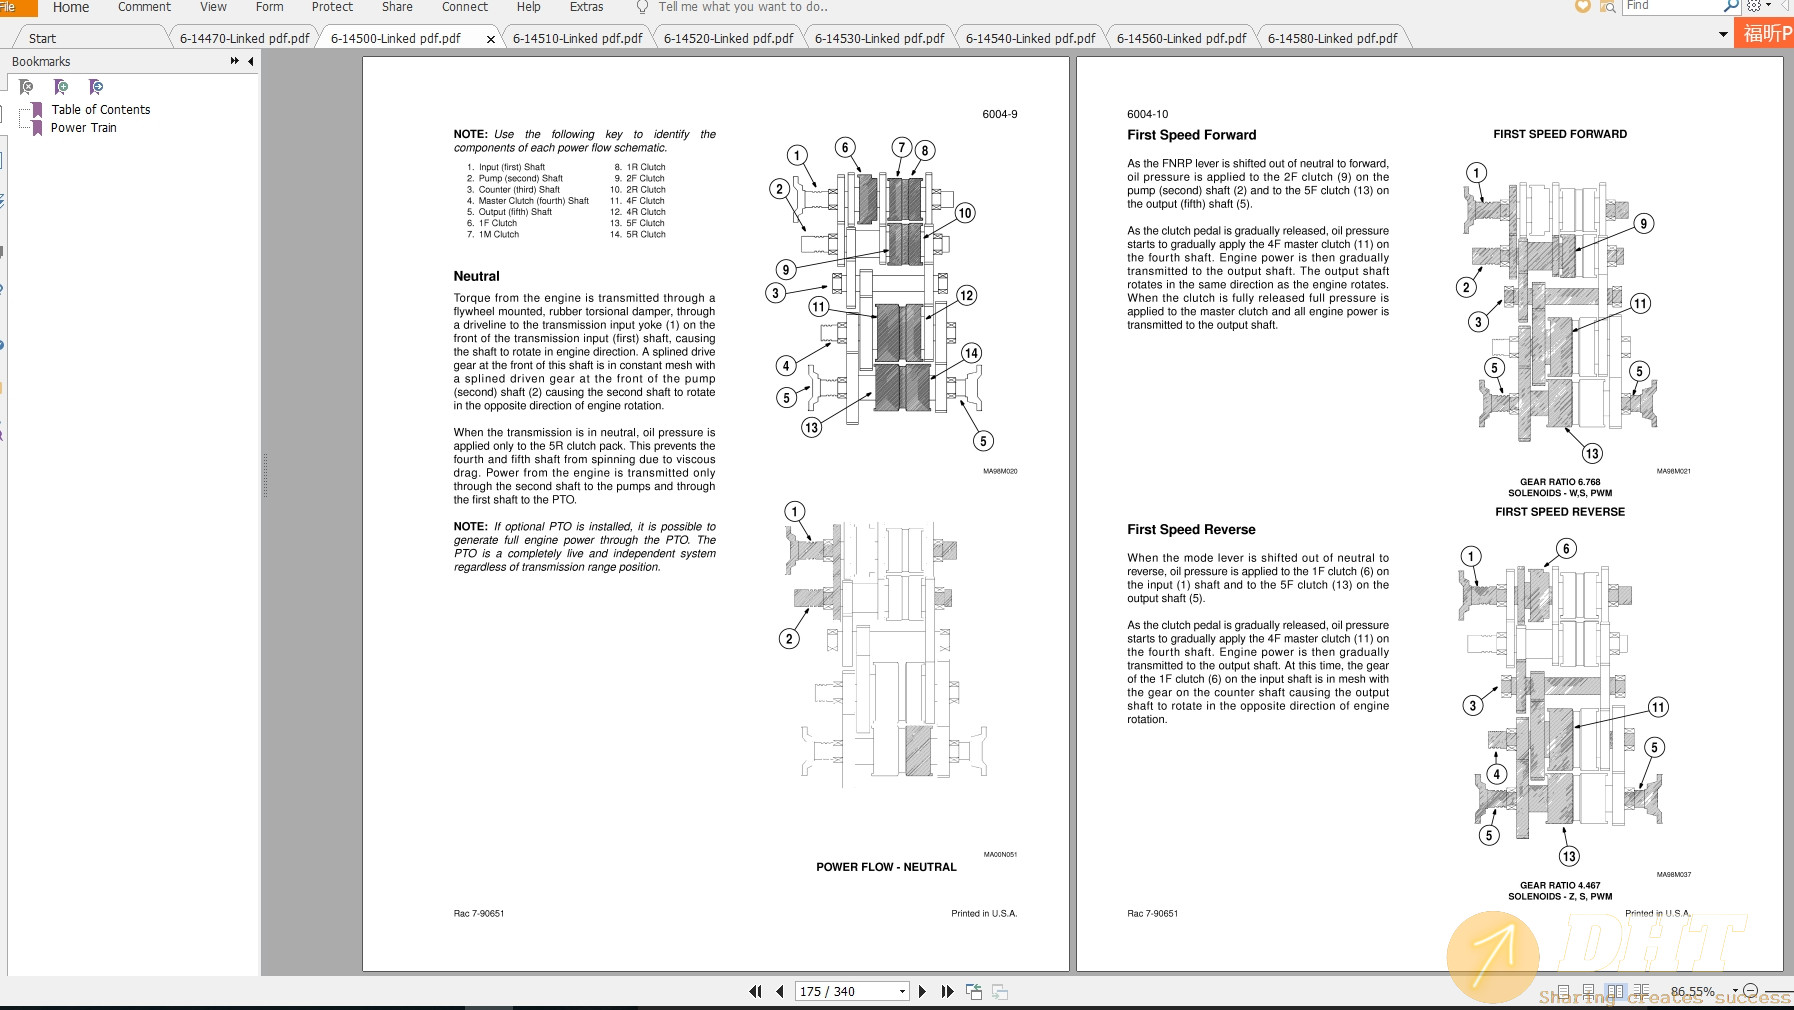
Task: Select the Power Train bookmark
Action: (x=85, y=127)
